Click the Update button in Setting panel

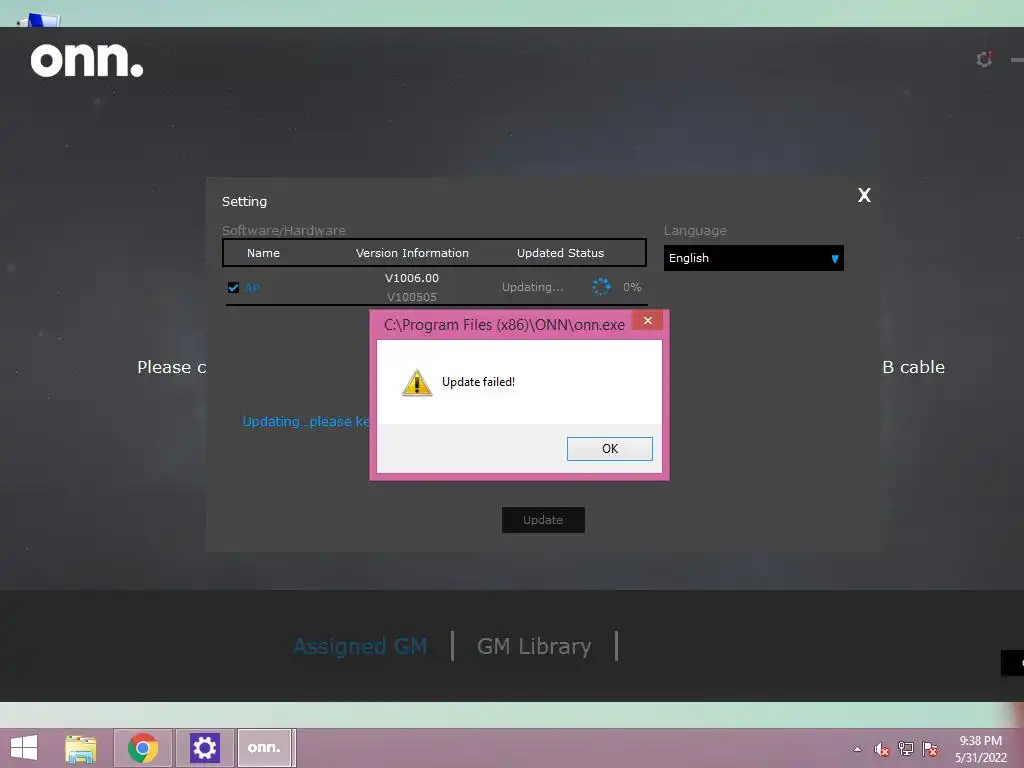(543, 520)
